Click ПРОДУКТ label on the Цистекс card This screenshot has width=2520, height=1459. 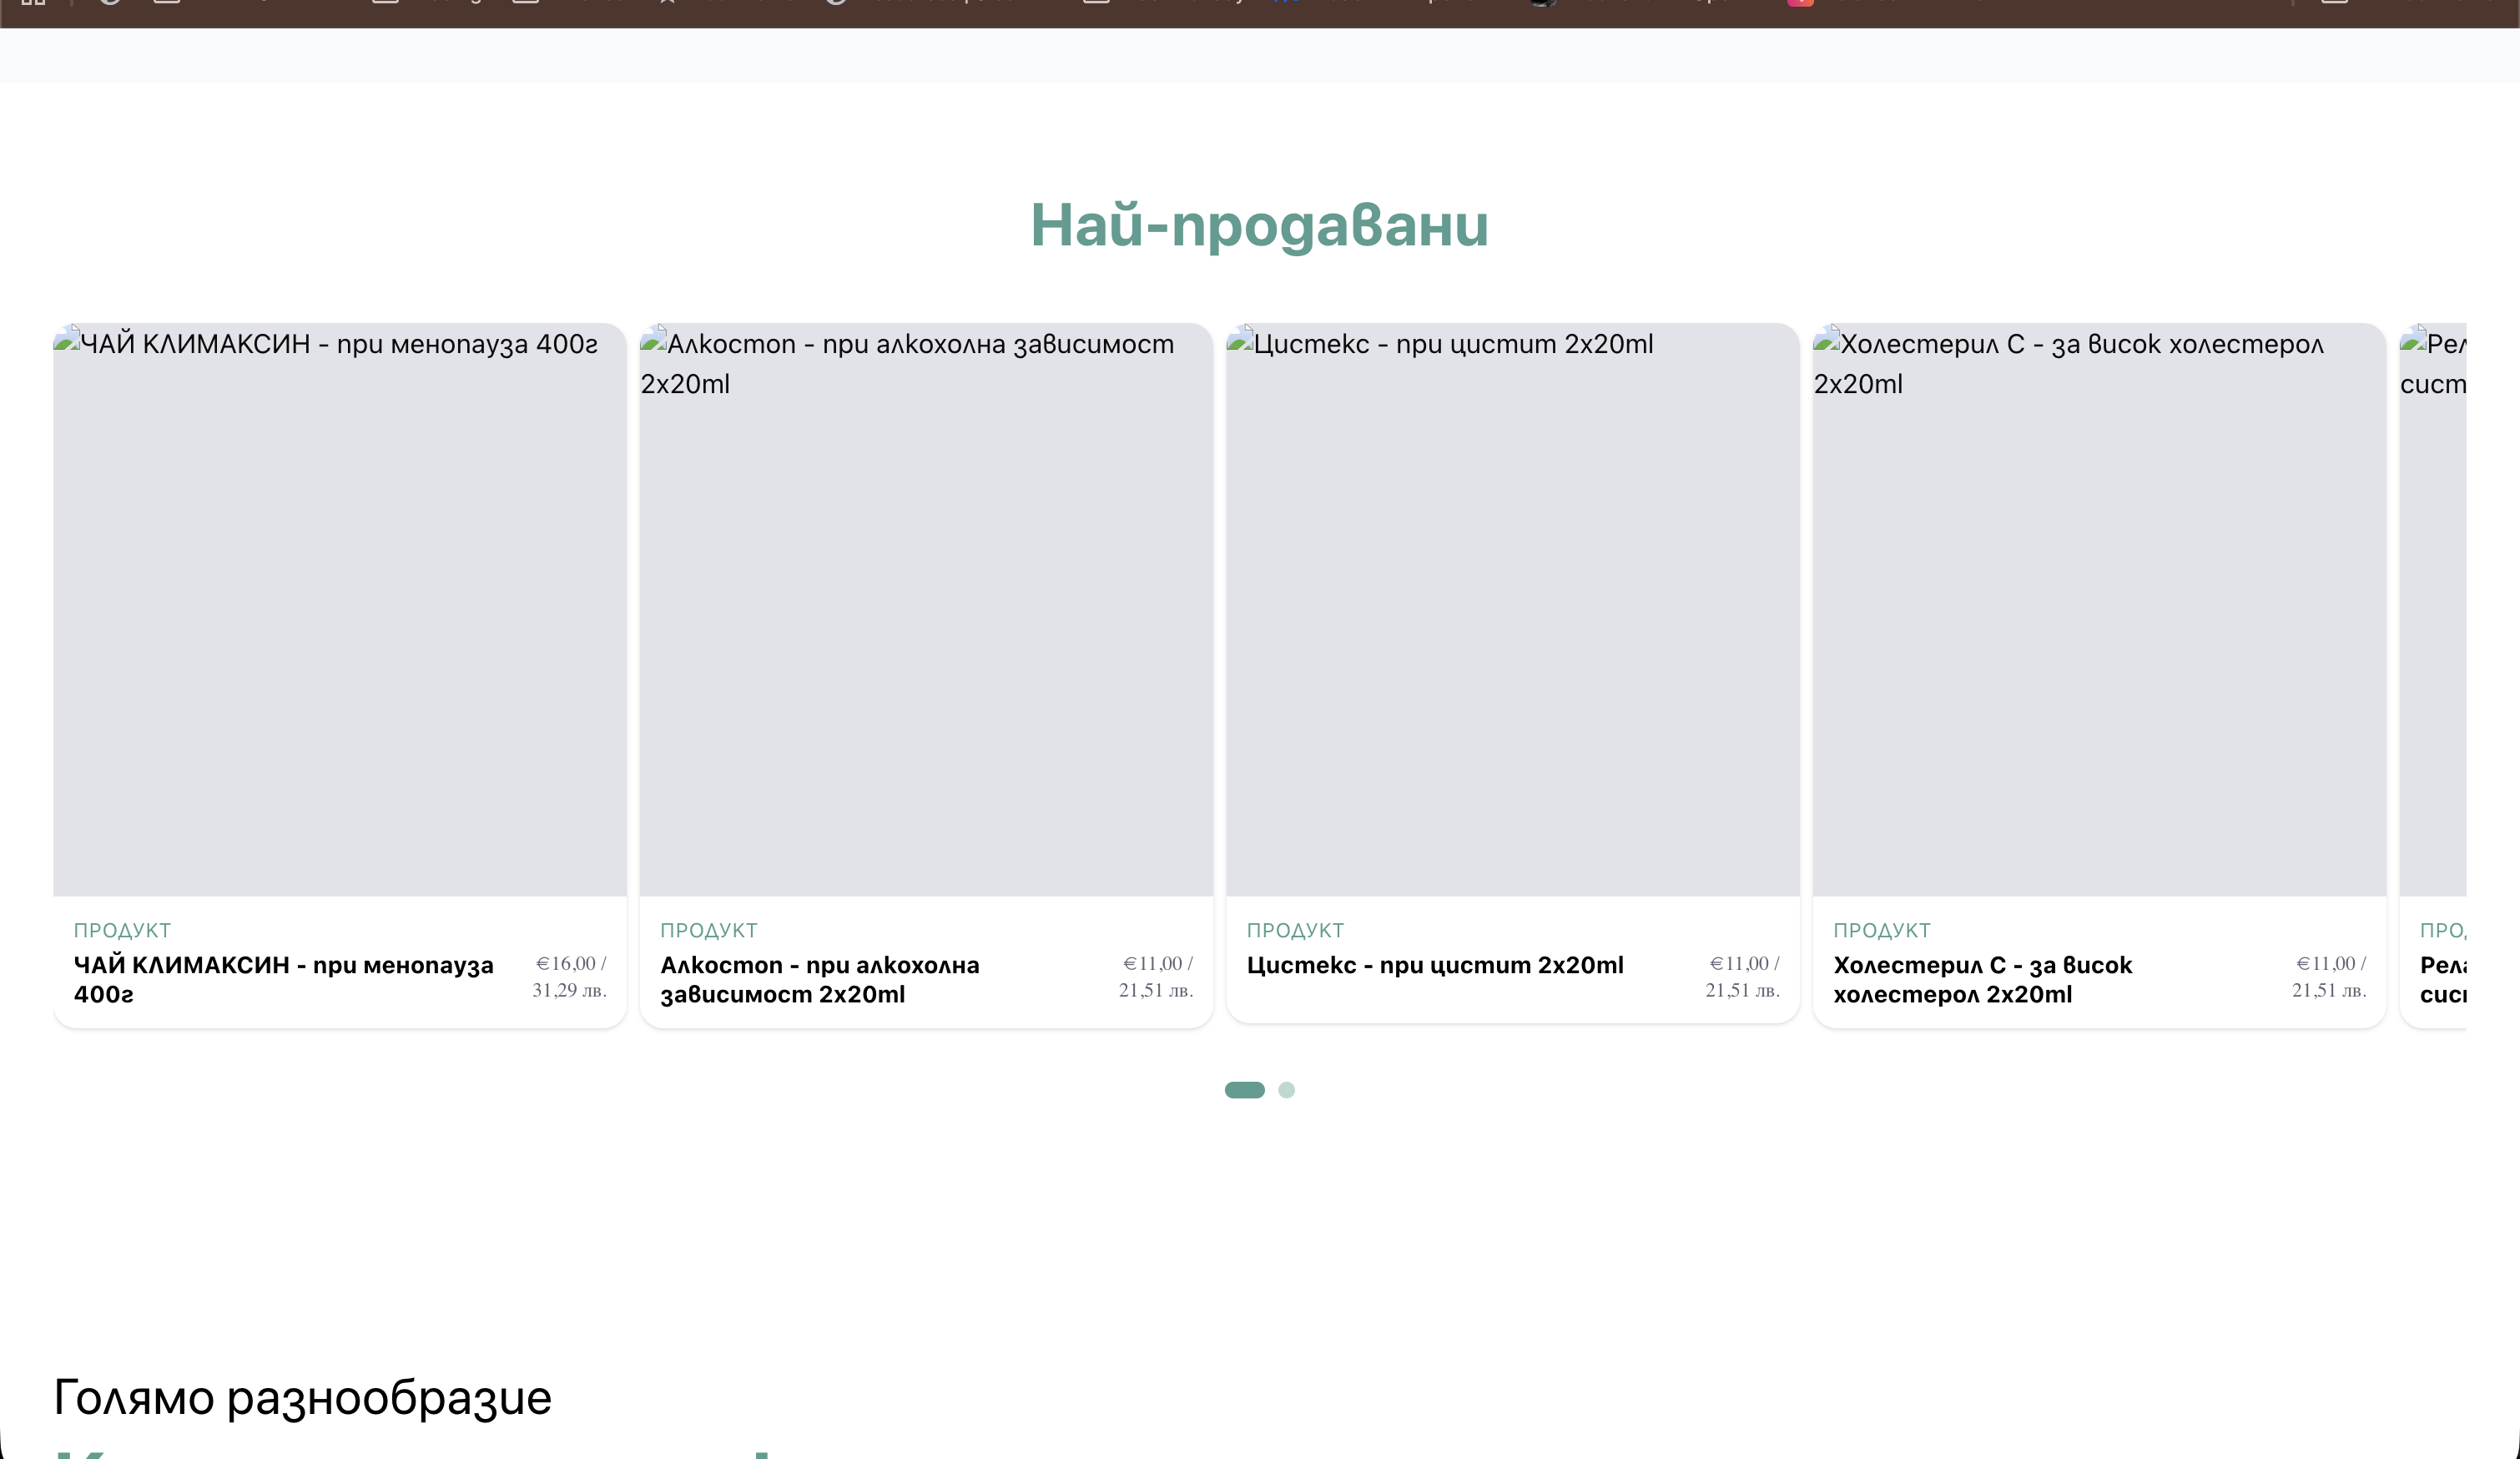point(1294,930)
